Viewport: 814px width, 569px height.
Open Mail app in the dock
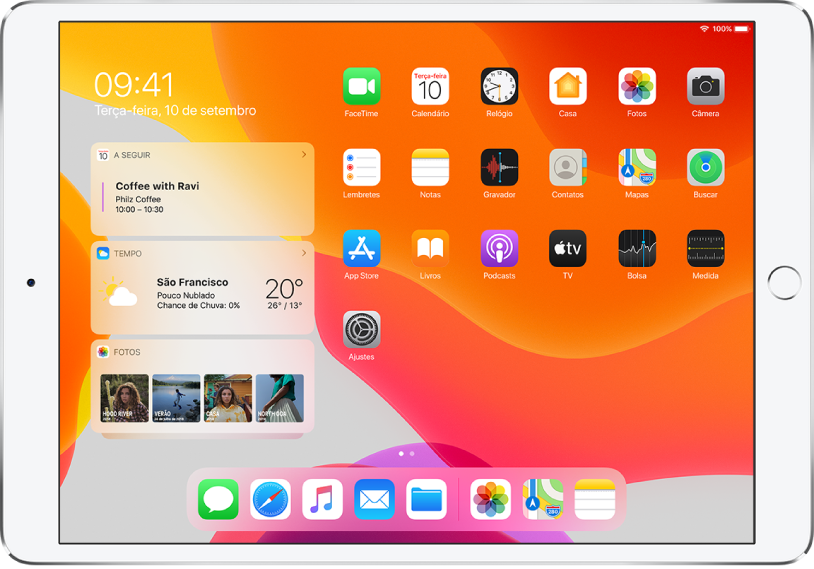[374, 499]
